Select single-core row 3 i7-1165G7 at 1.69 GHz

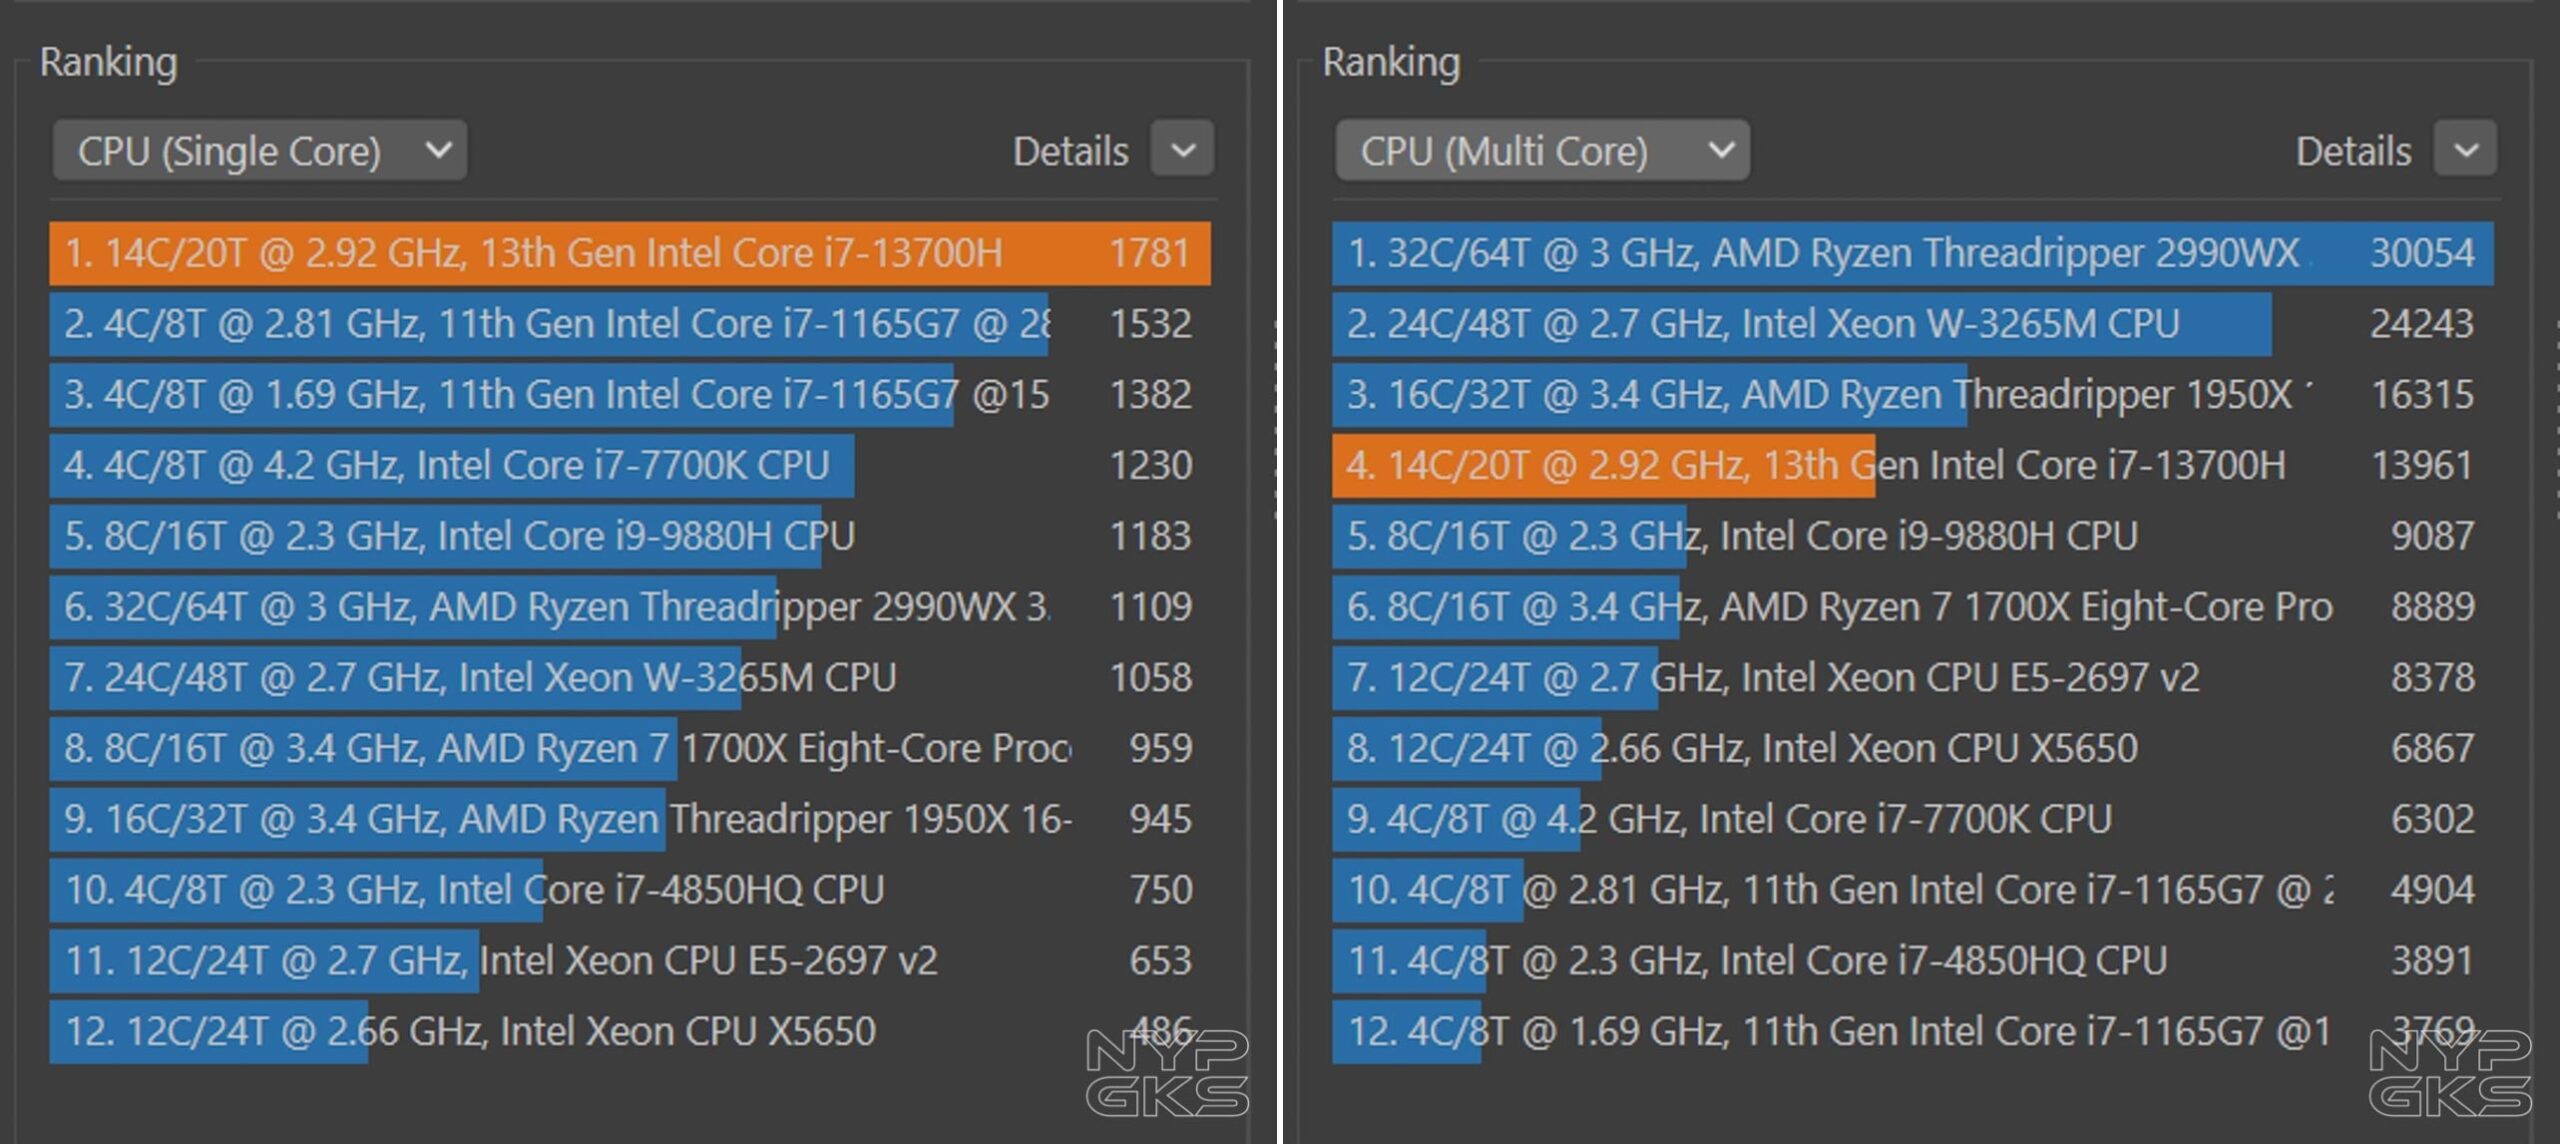(630, 395)
